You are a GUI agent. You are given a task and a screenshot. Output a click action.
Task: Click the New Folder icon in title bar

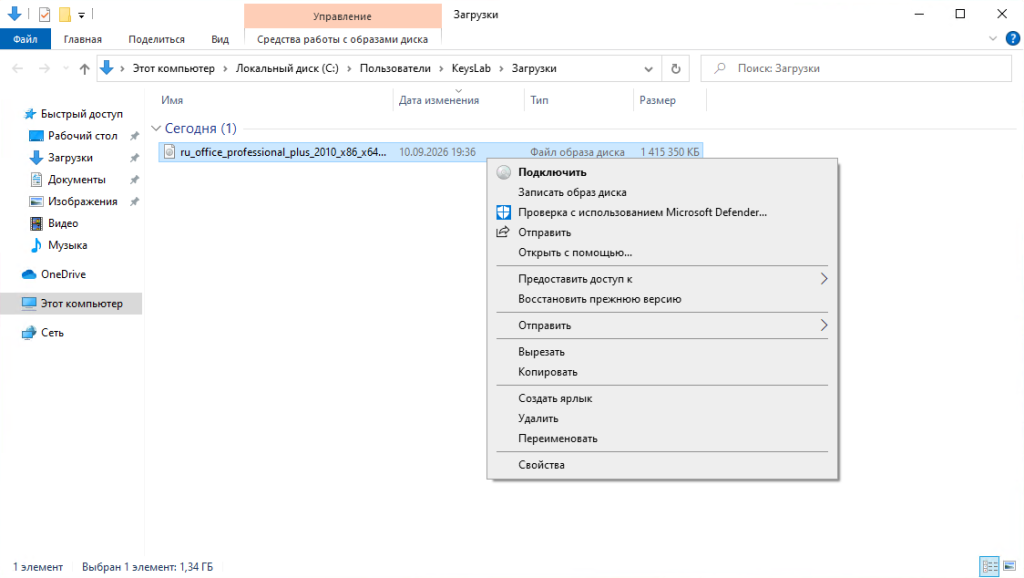65,14
